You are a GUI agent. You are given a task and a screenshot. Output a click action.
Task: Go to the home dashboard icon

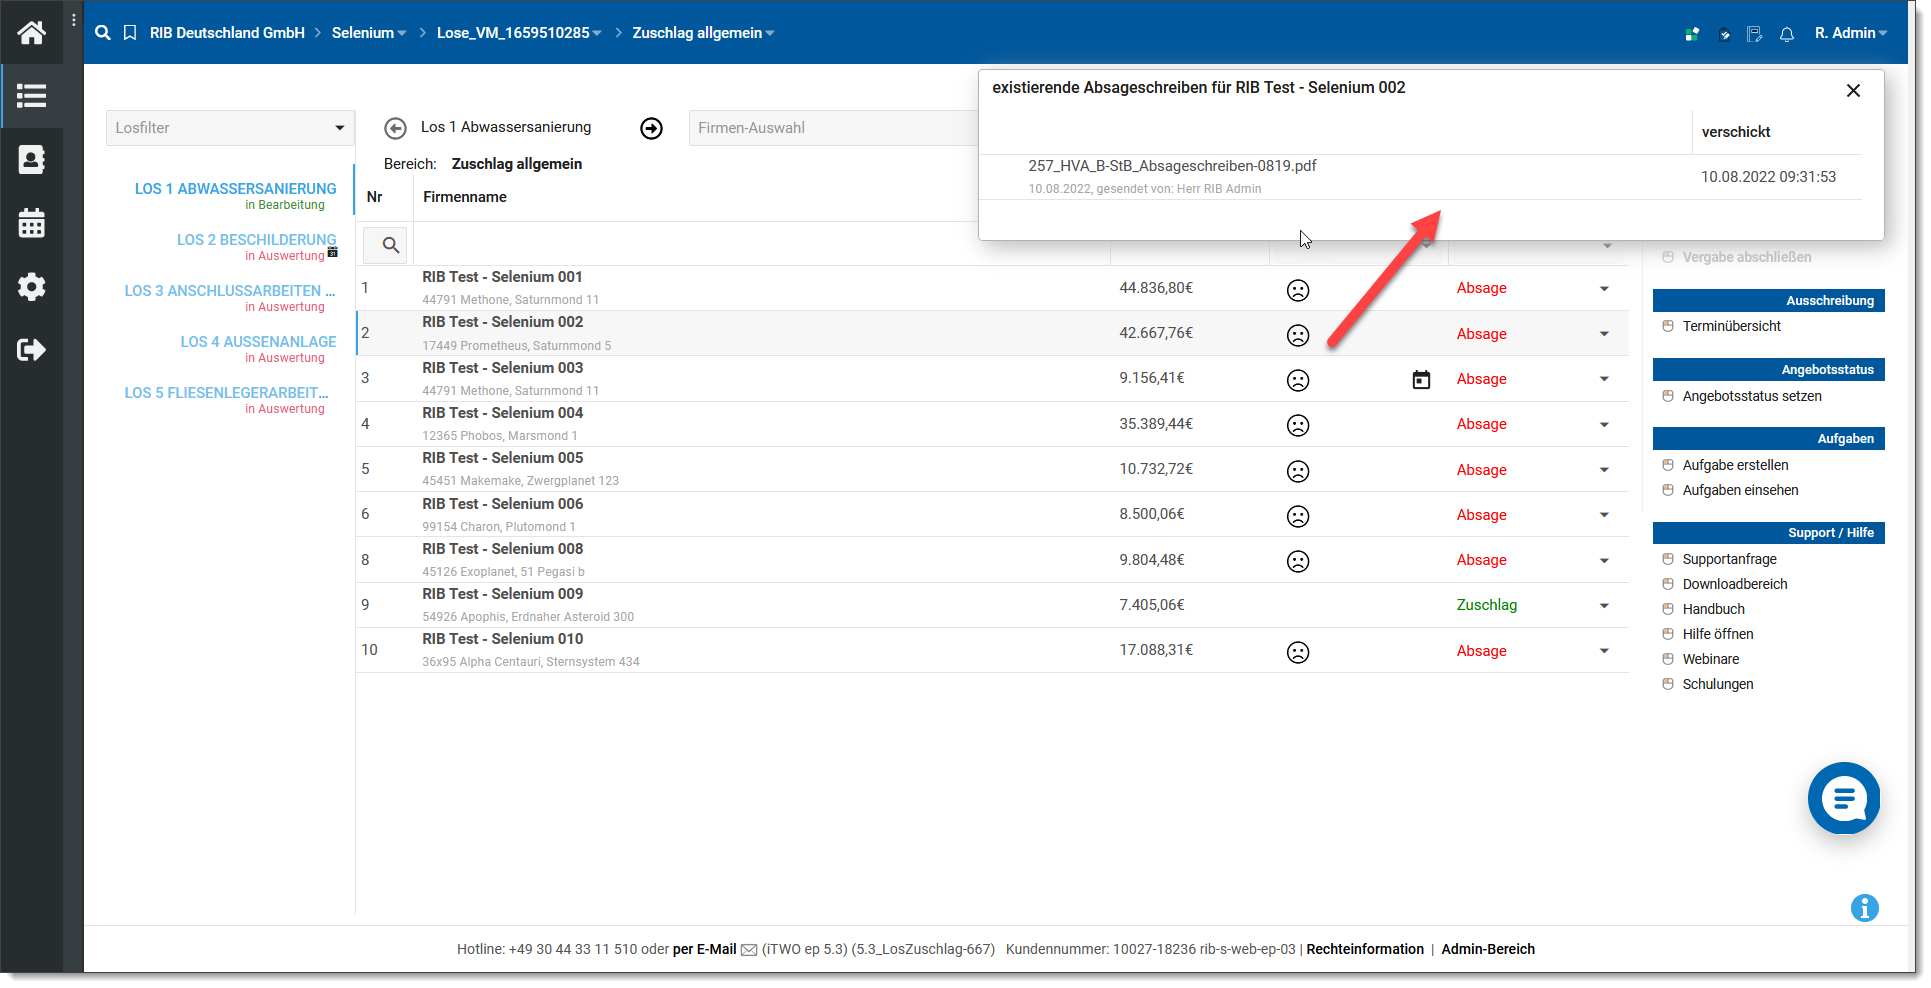pos(31,33)
